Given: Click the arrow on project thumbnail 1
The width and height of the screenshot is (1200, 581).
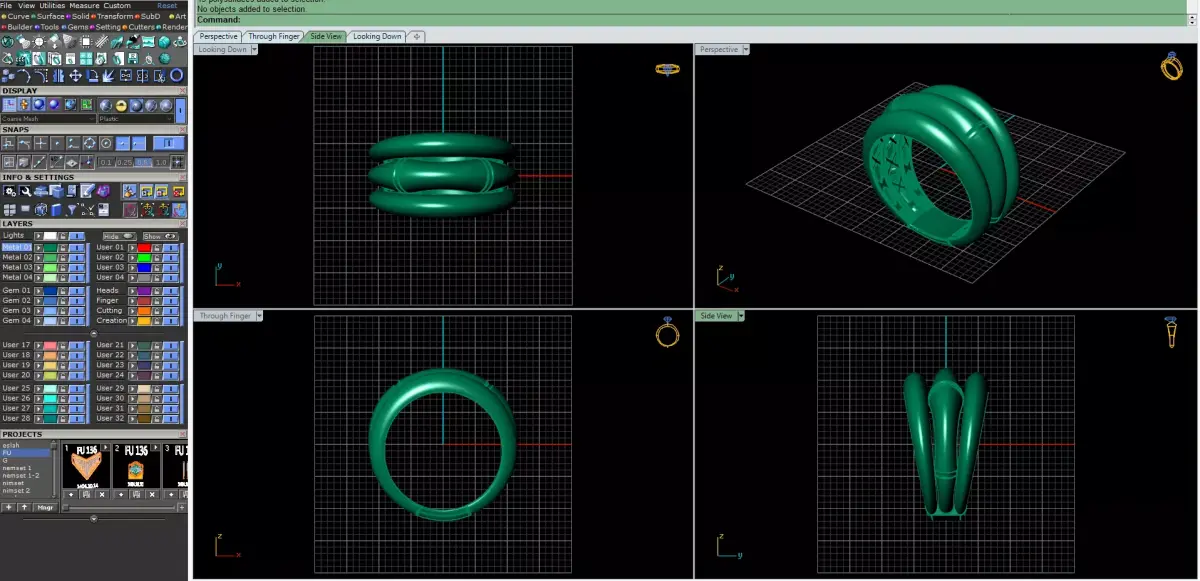Looking at the screenshot, I should (x=105, y=447).
